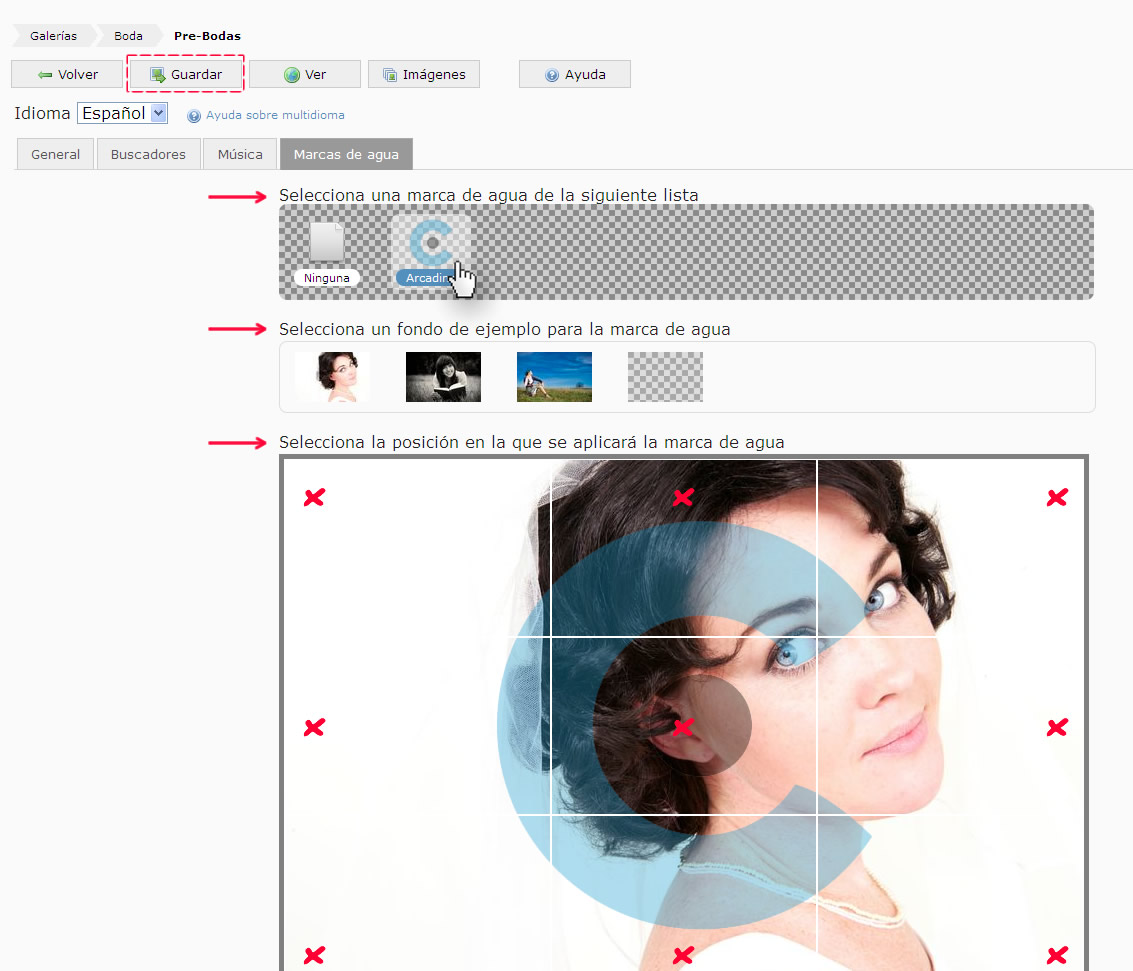Click the Pre-Bodas breadcrumb title
The image size is (1133, 971).
[207, 35]
